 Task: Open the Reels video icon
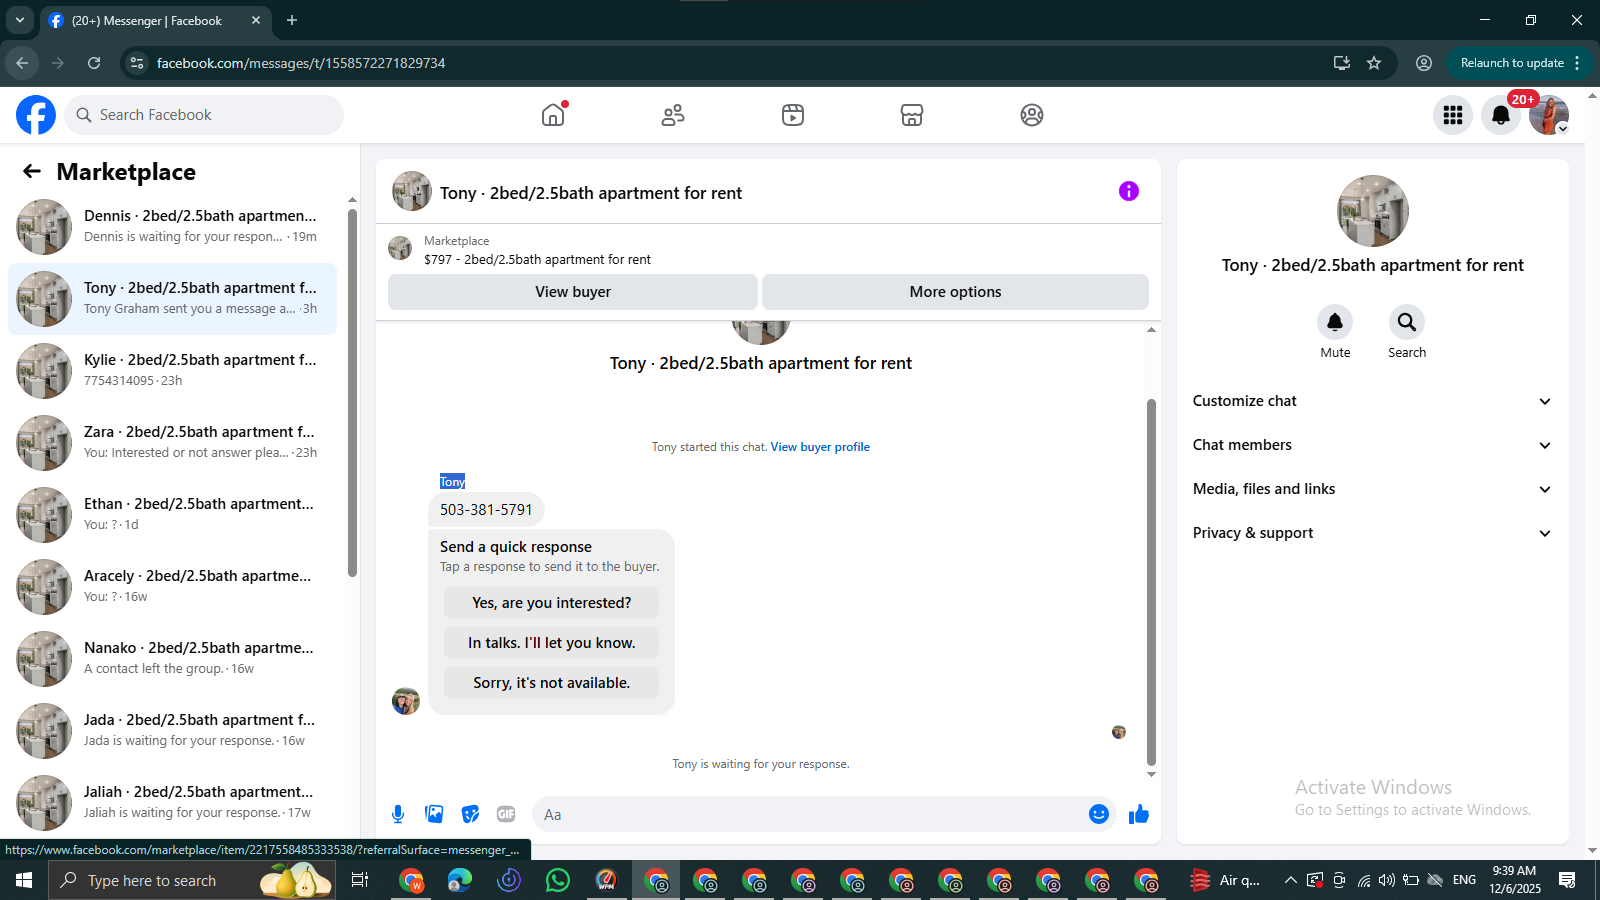click(793, 115)
